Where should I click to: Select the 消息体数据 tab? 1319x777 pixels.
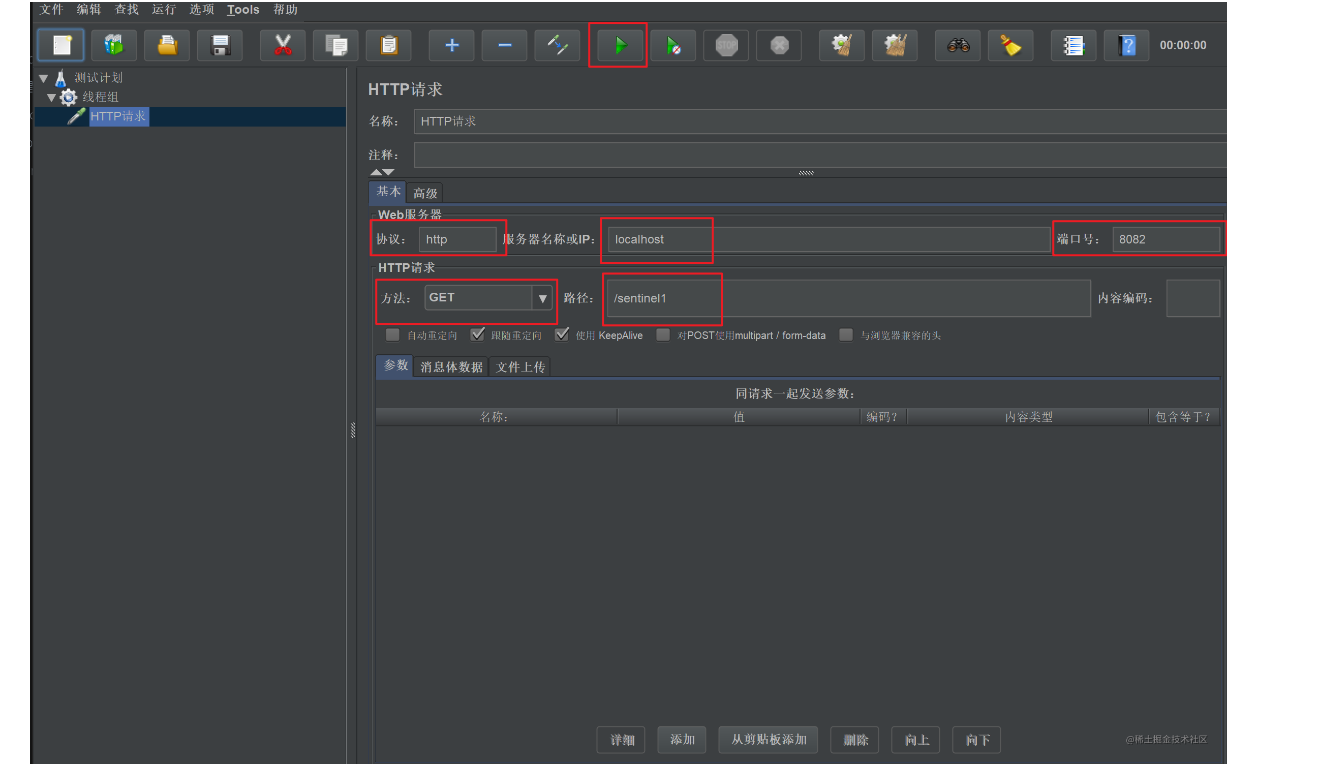451,367
